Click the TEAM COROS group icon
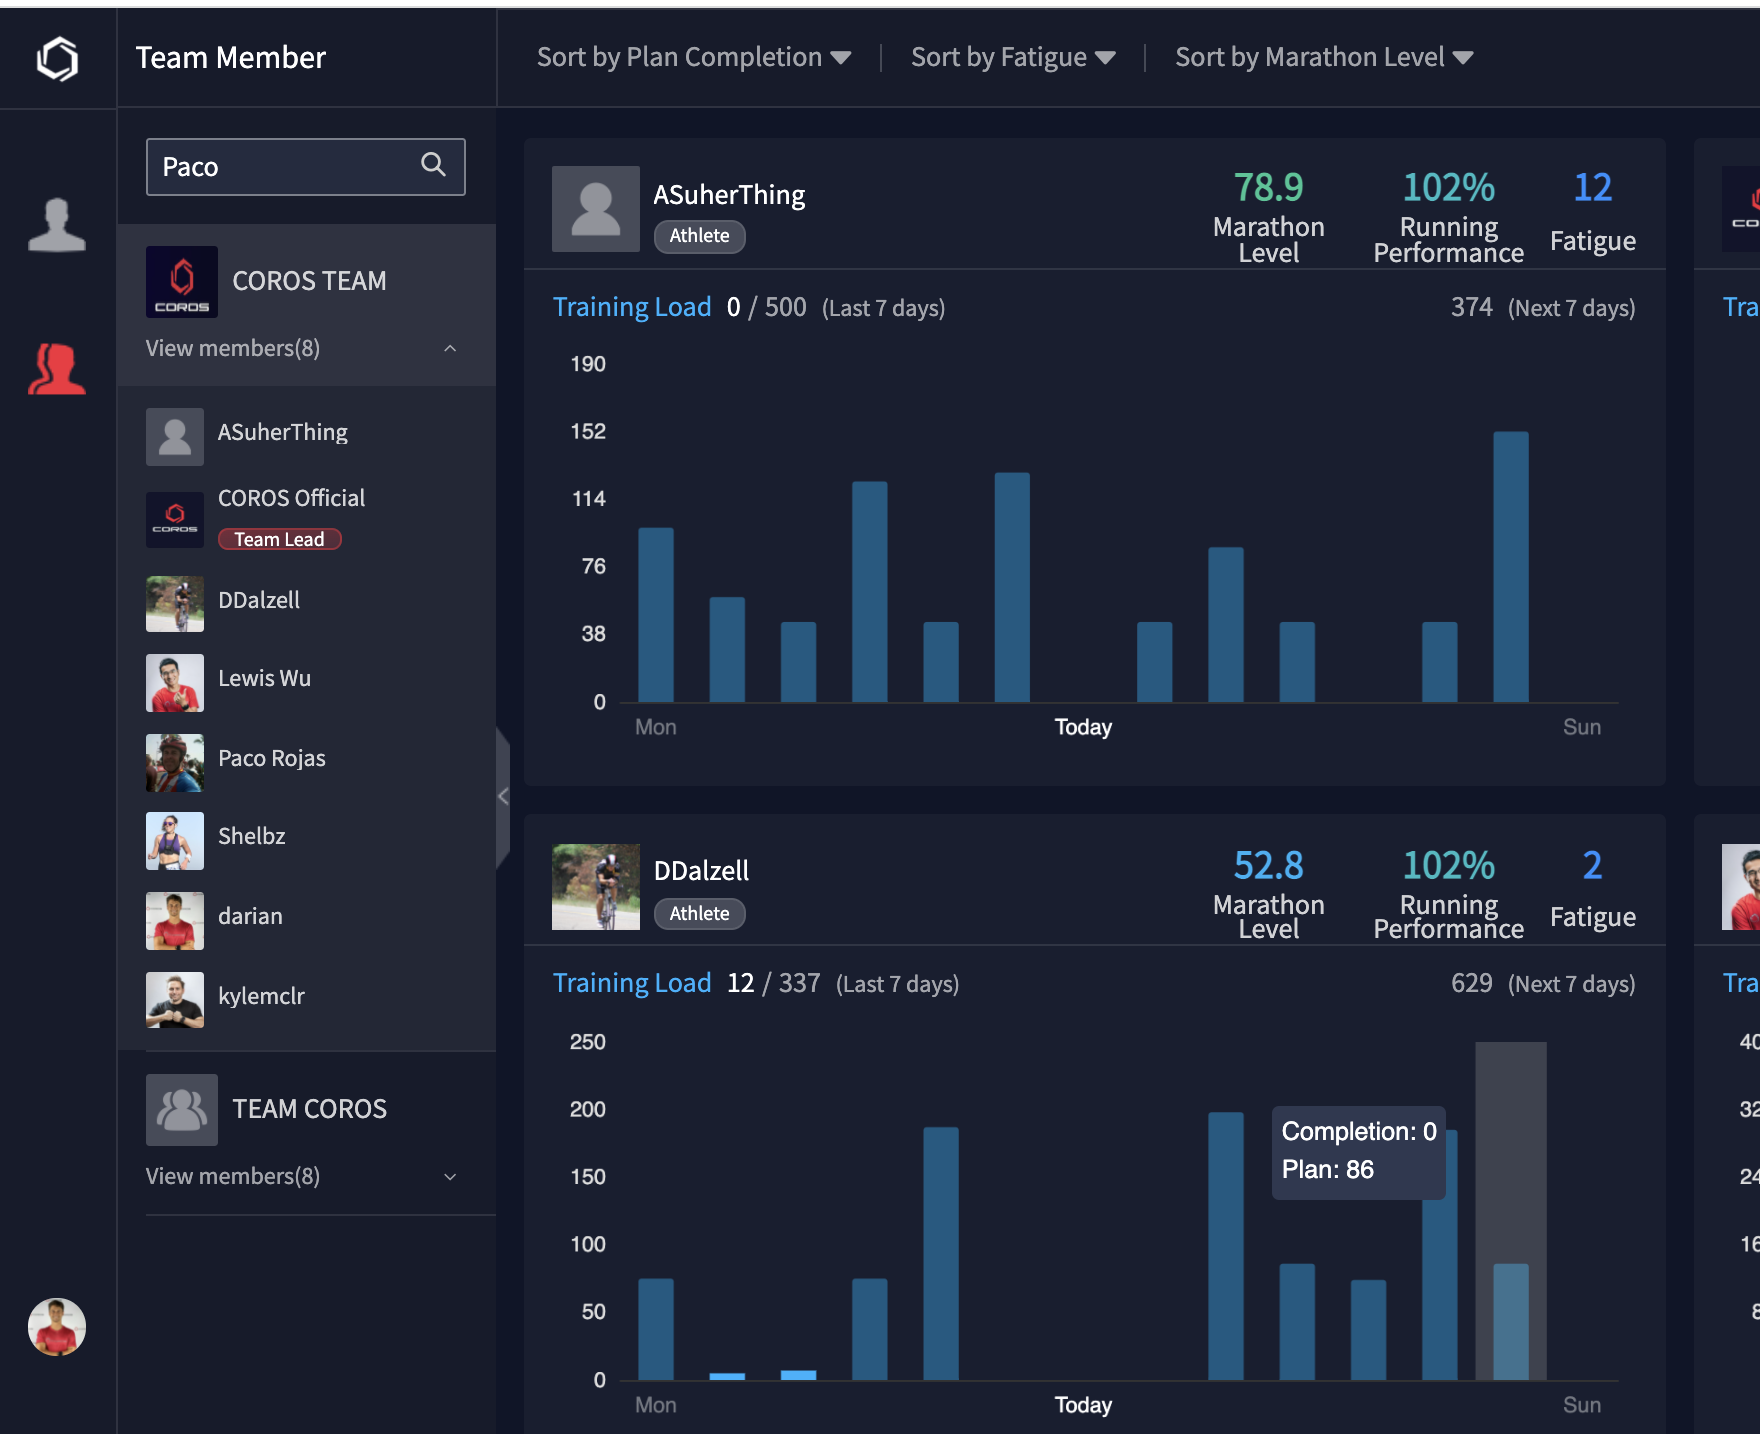 click(x=181, y=1109)
